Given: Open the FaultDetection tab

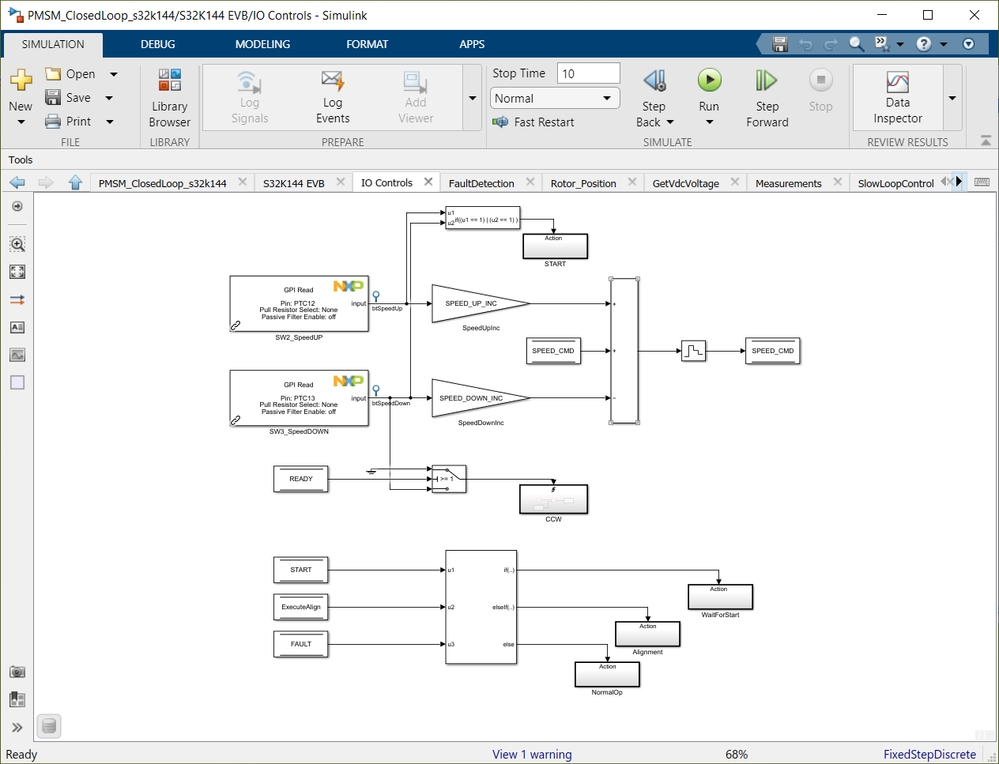Looking at the screenshot, I should [x=481, y=184].
